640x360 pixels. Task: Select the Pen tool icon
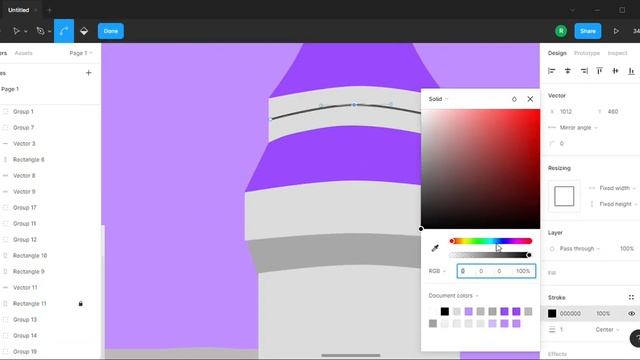click(40, 31)
